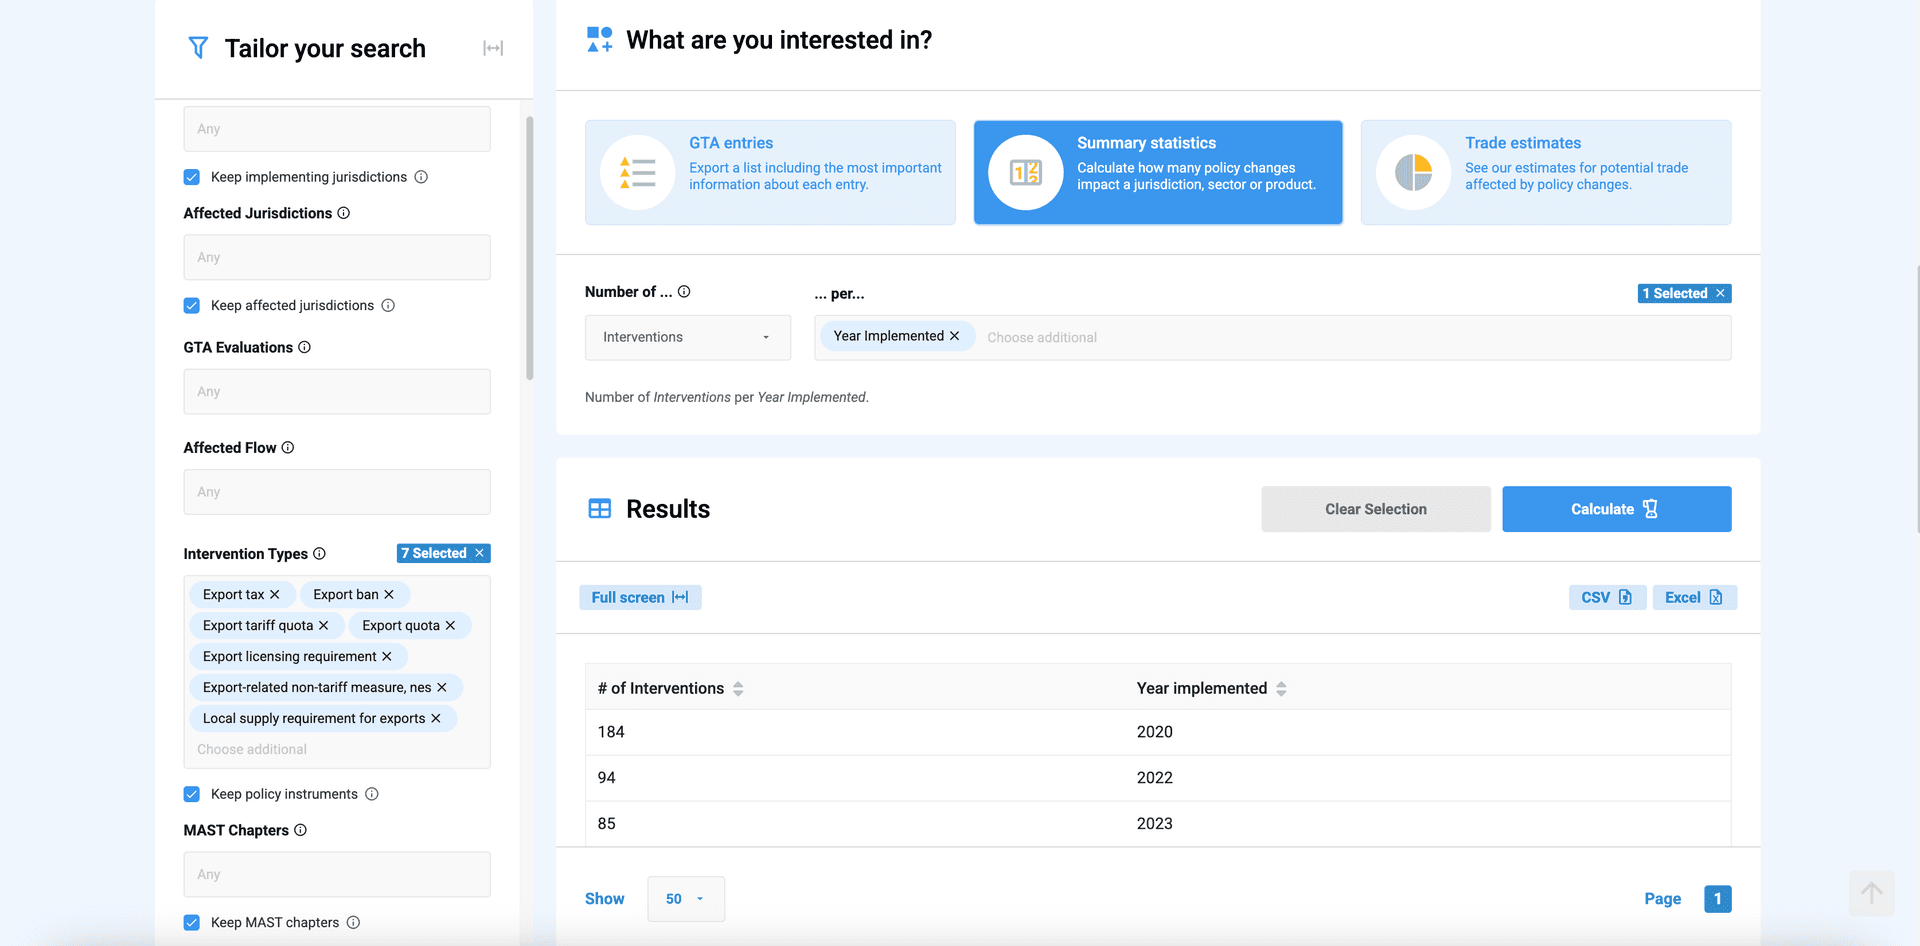Download results as CSV

1606,597
